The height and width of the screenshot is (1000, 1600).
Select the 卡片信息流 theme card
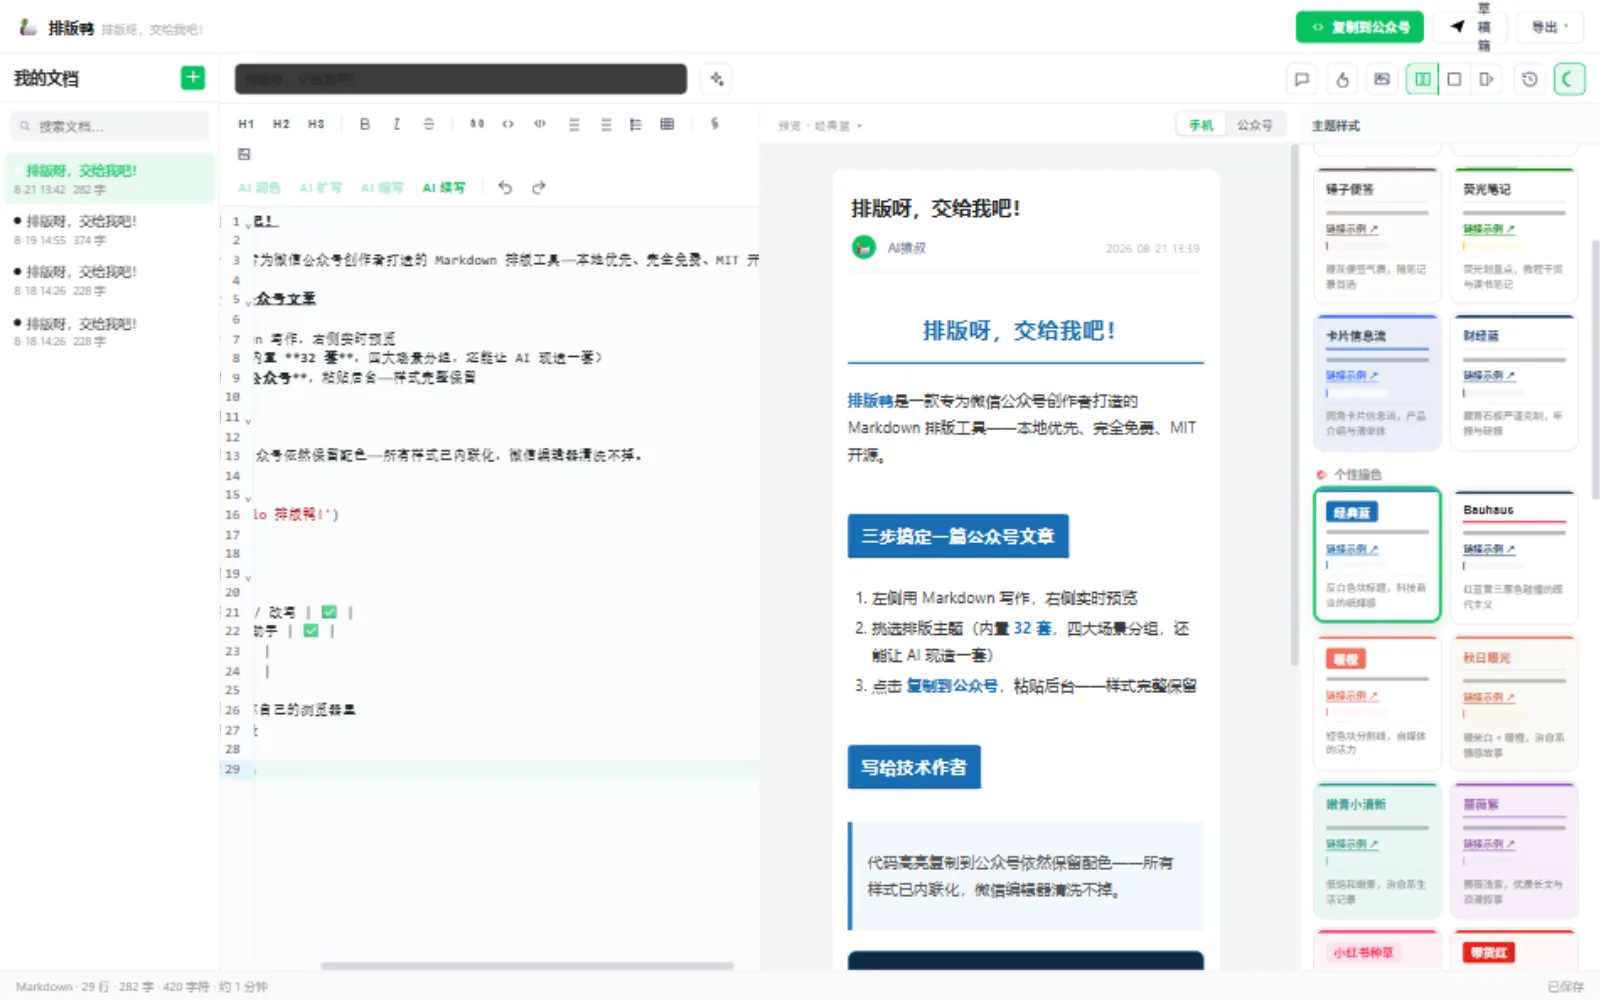[x=1377, y=382]
